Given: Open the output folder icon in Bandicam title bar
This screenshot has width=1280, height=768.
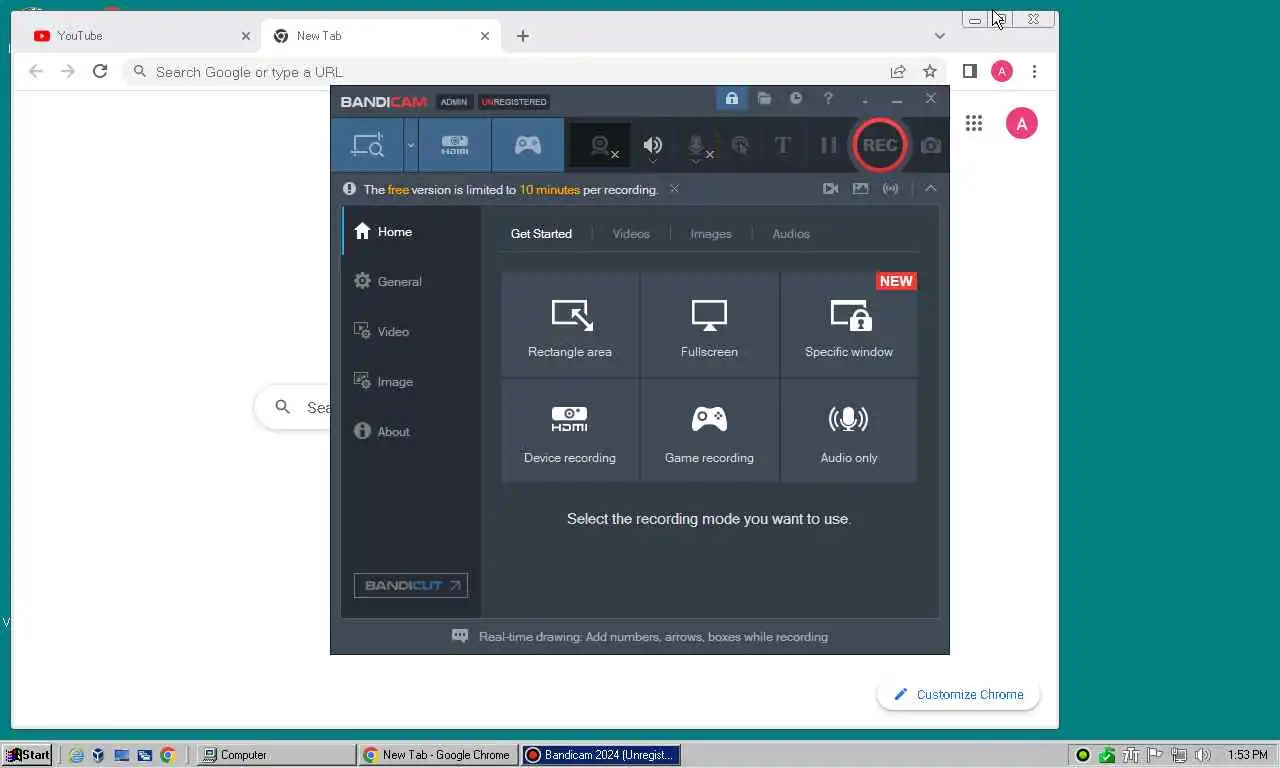Looking at the screenshot, I should click(764, 98).
